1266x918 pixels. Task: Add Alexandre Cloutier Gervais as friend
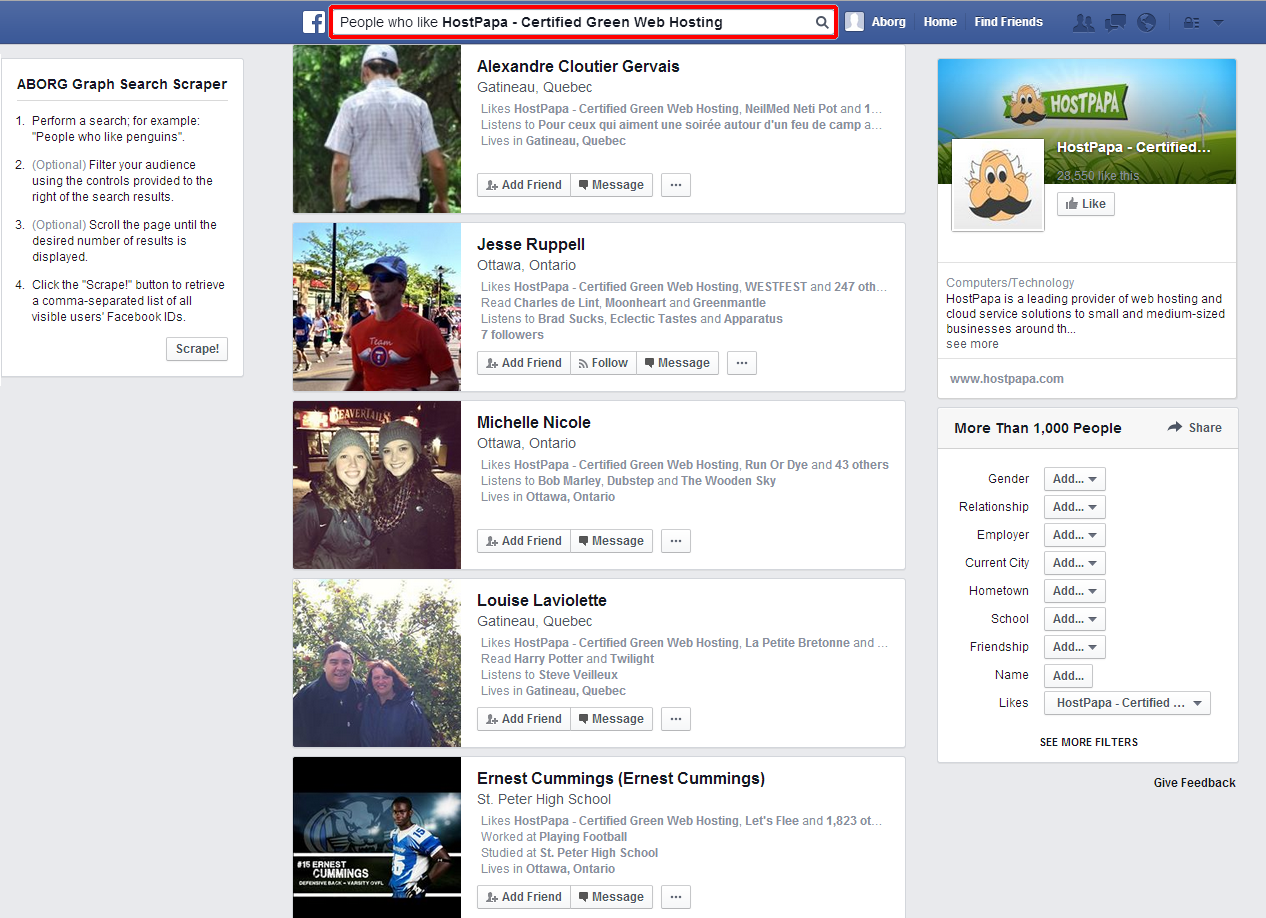tap(524, 185)
